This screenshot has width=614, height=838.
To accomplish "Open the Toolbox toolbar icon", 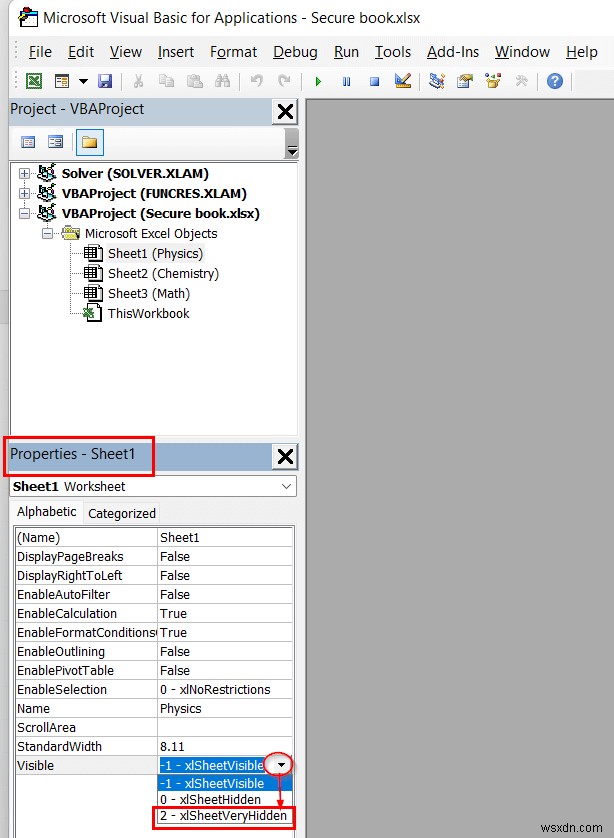I will coord(521,81).
